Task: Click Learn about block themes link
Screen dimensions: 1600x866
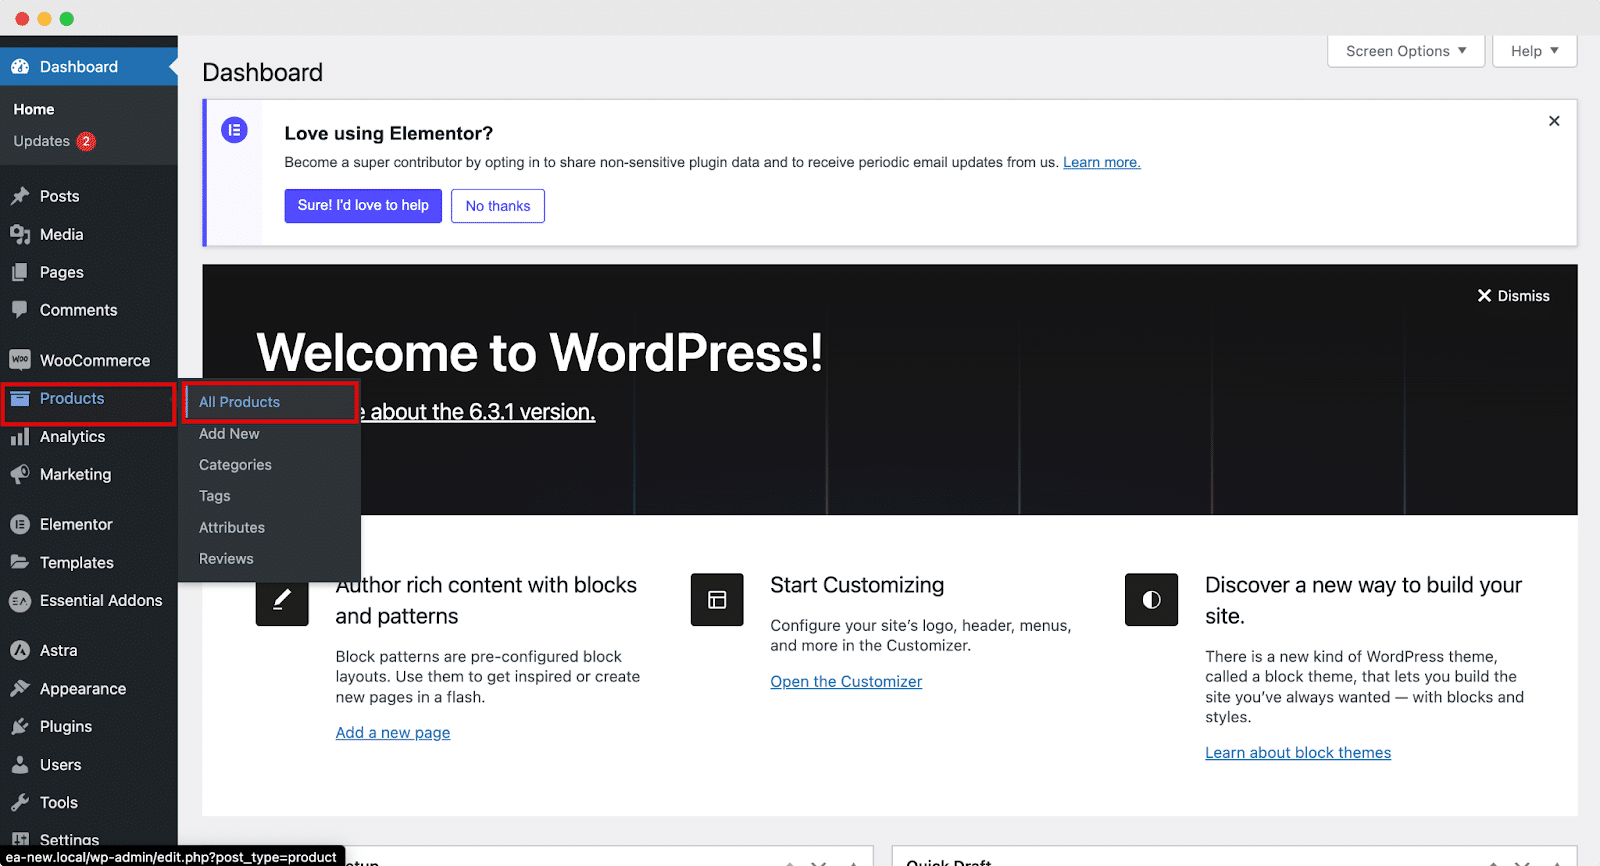Action: coord(1298,753)
